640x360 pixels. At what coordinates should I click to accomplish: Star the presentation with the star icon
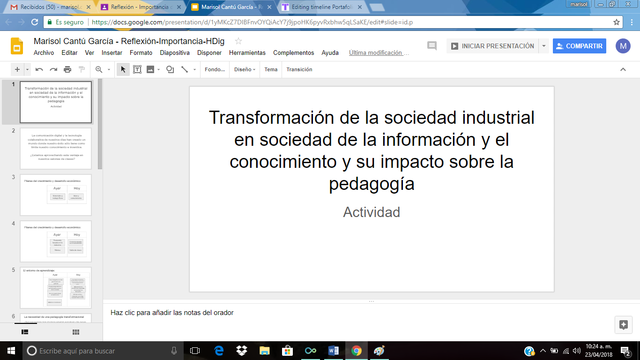(238, 41)
